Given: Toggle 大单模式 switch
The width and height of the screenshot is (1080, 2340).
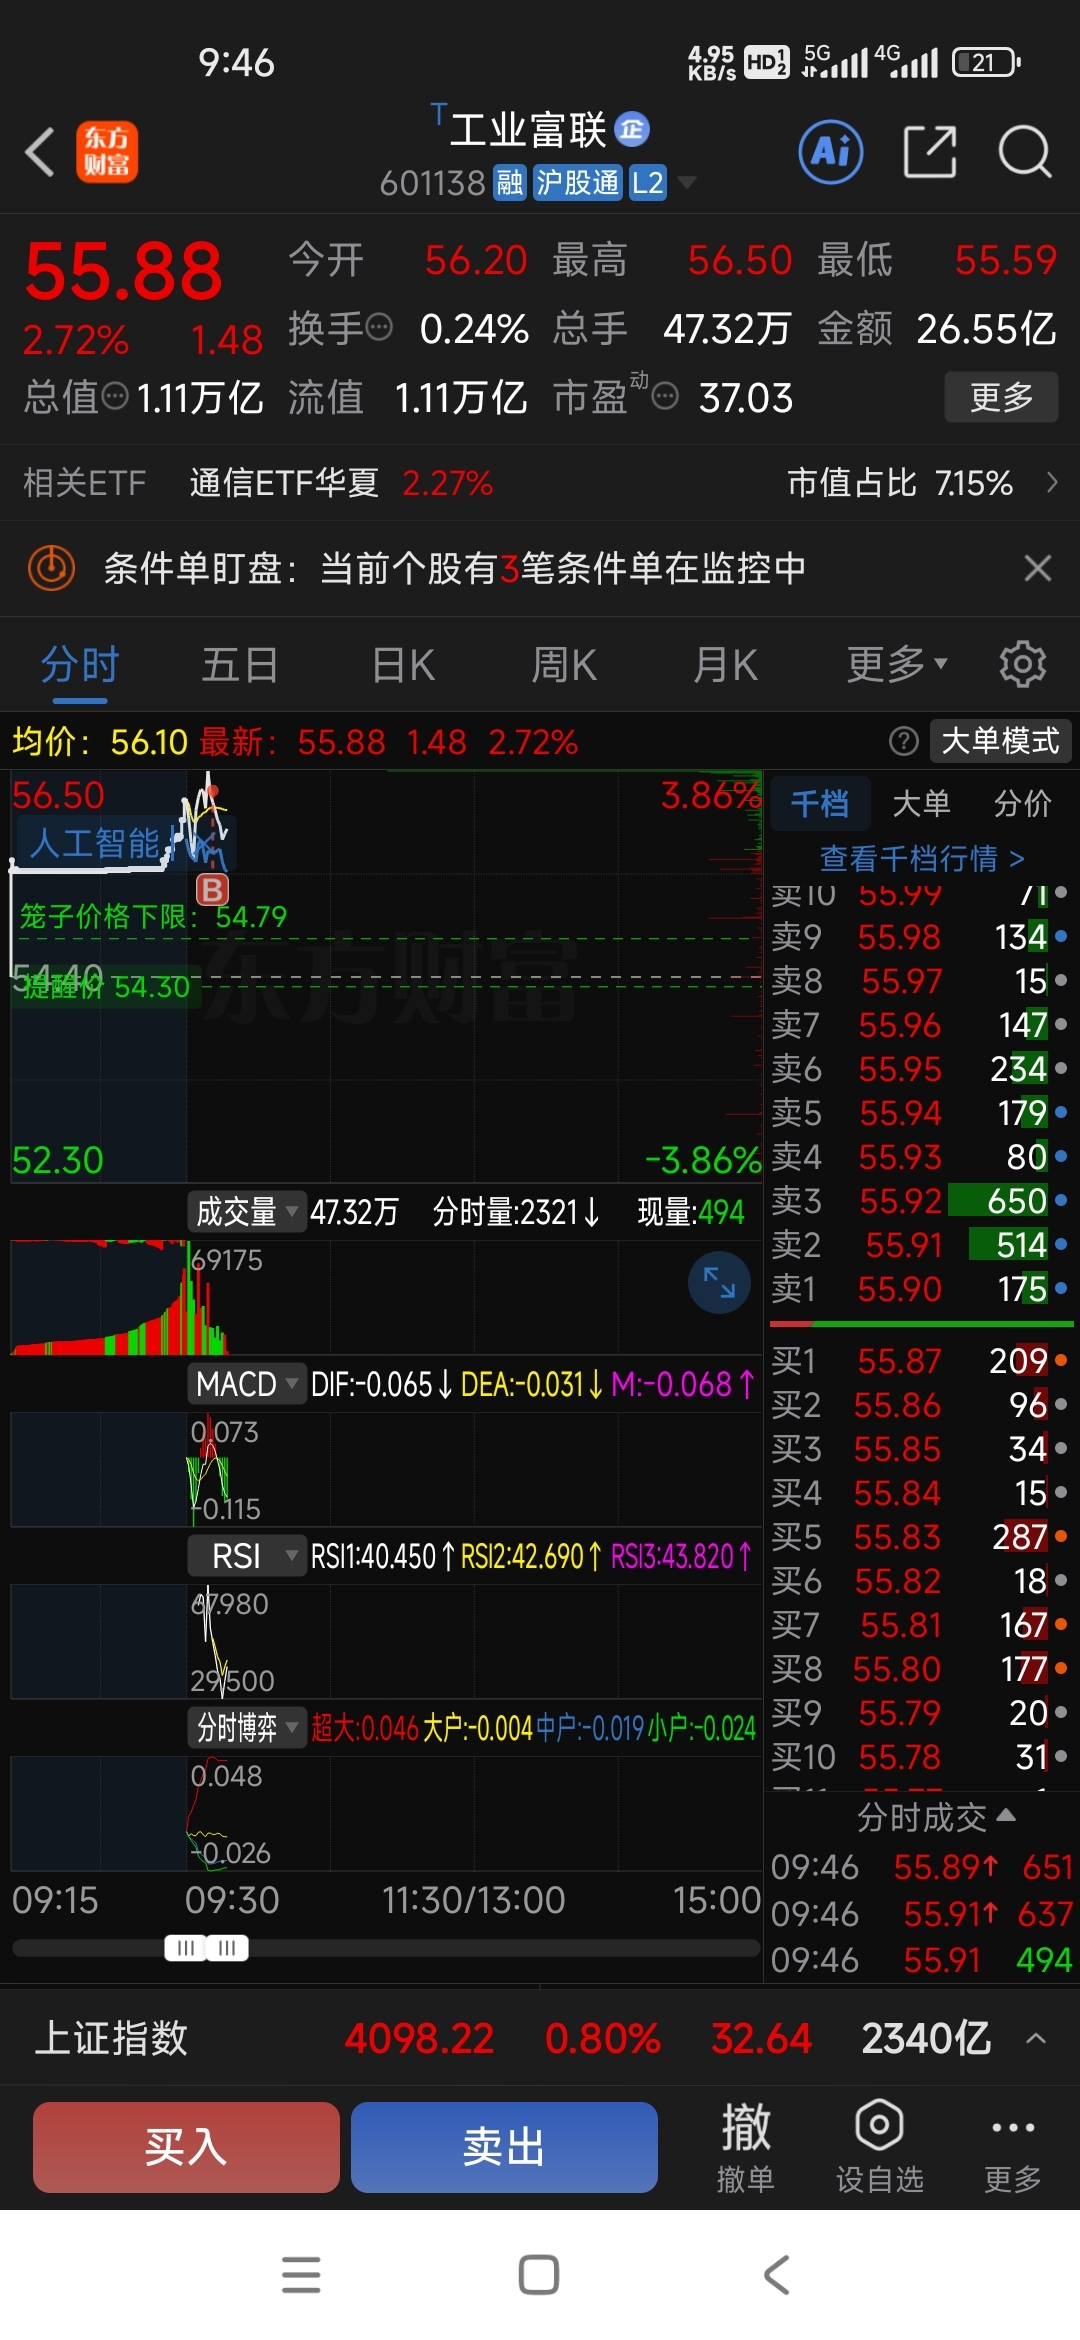Looking at the screenshot, I should (x=1000, y=741).
